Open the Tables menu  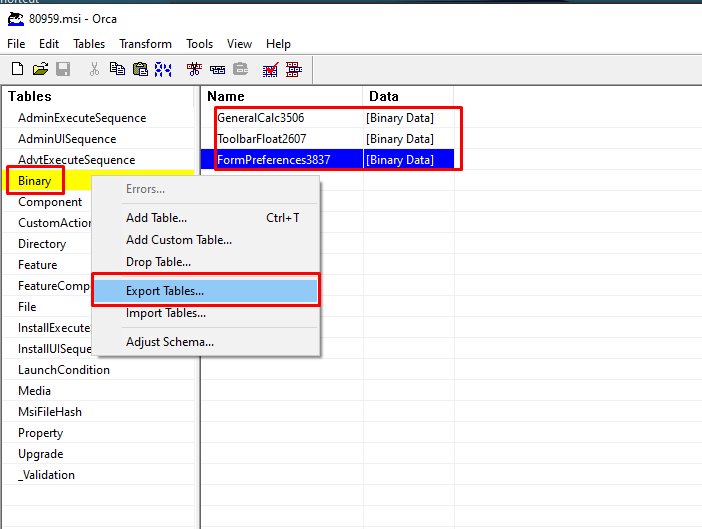[89, 44]
